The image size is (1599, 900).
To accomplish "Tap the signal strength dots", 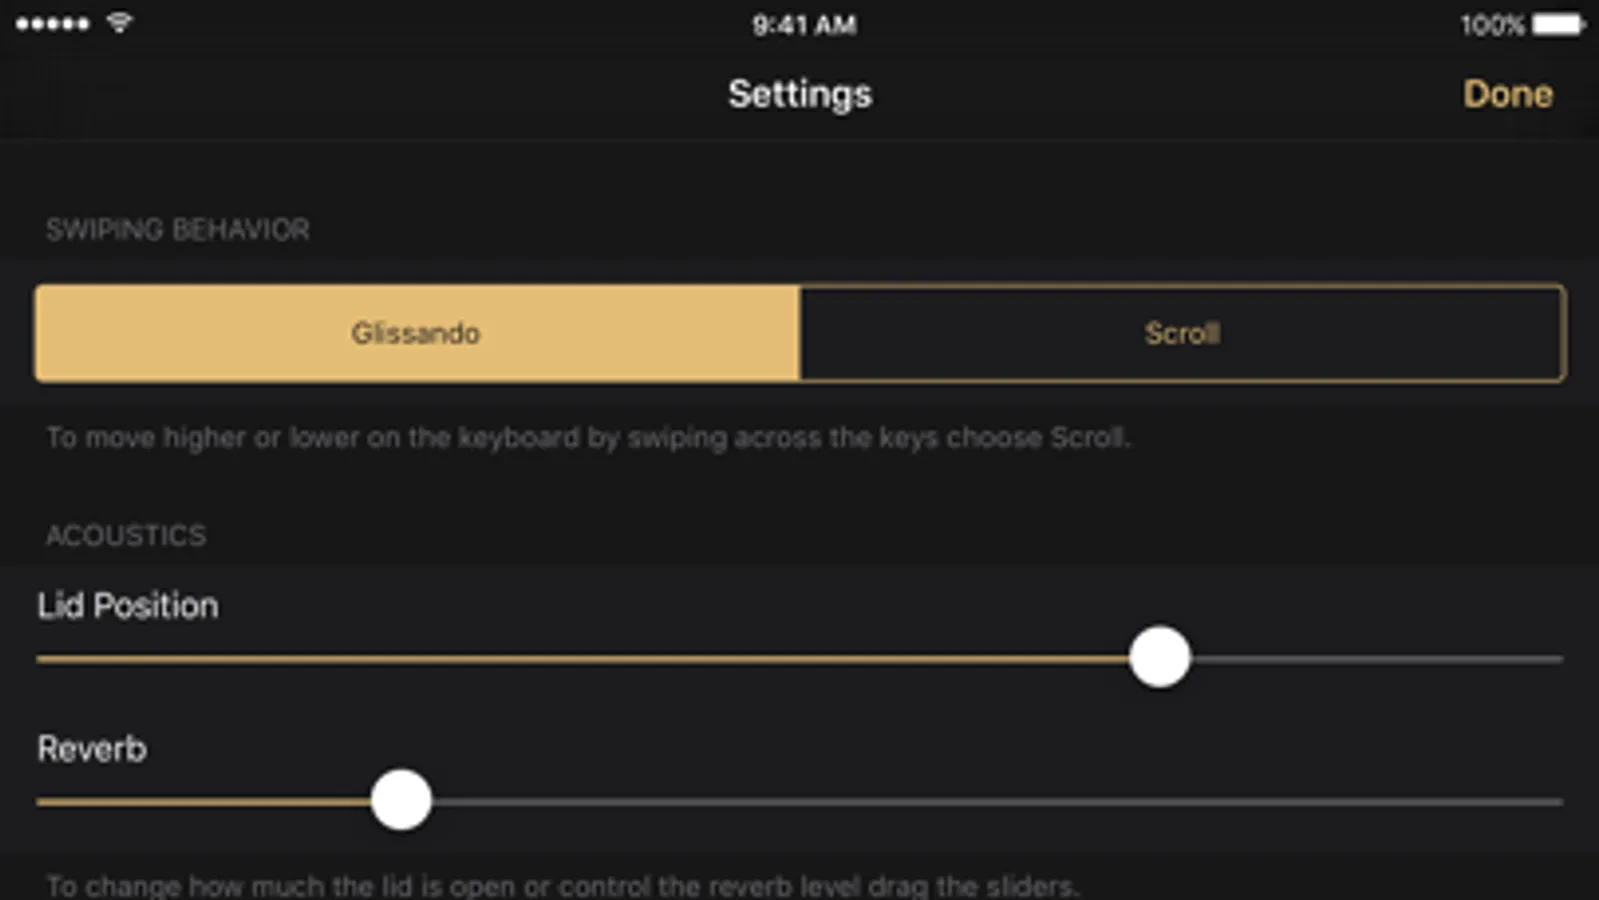I will [x=52, y=23].
